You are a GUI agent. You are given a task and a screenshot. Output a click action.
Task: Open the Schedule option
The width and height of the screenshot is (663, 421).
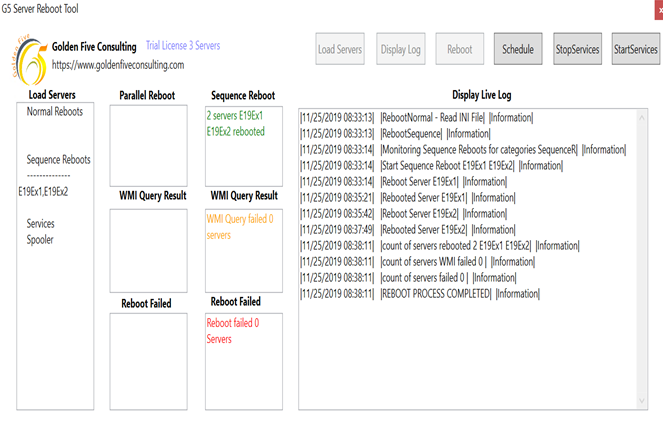coord(517,49)
